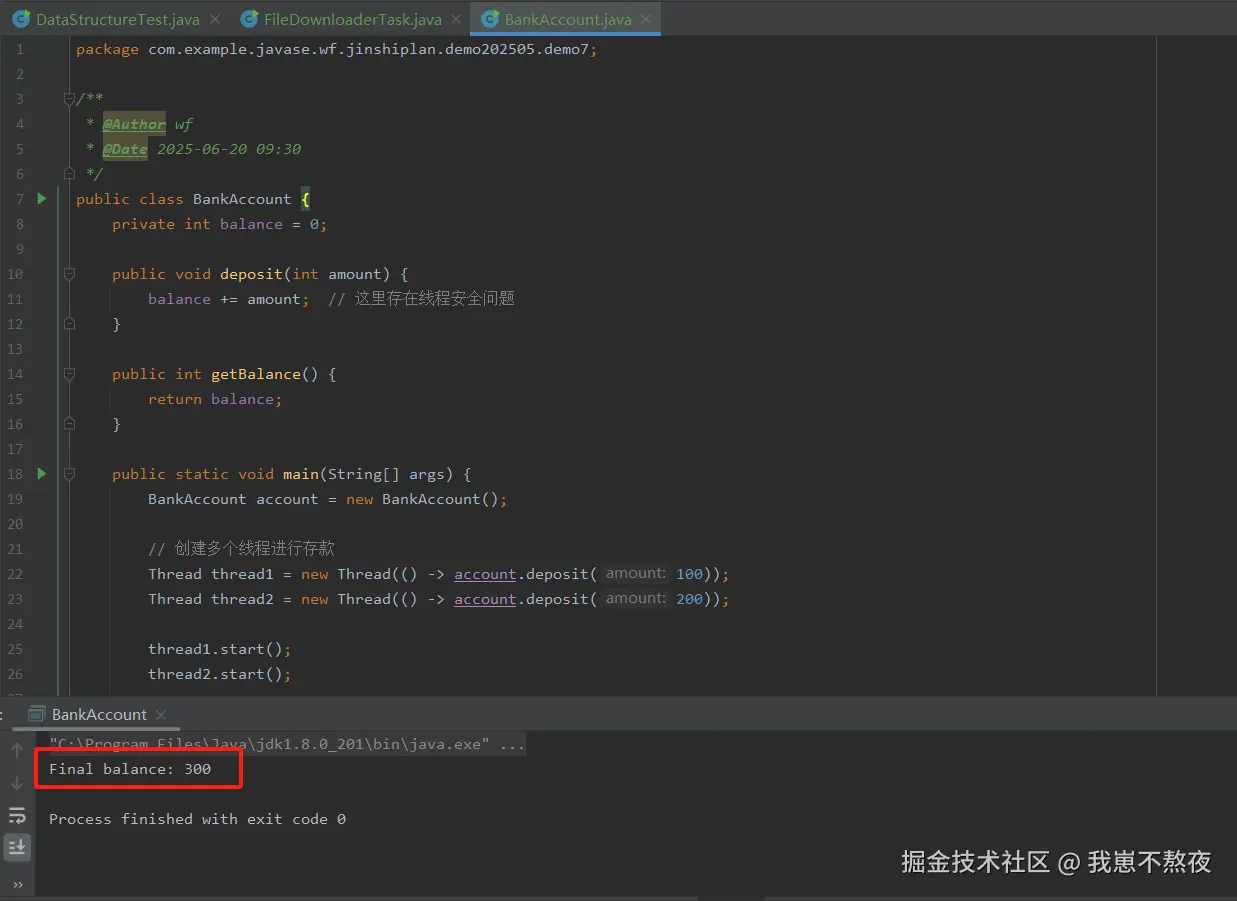Screen dimensions: 1237x901
Task: Close the BankAccount run tab
Action: pyautogui.click(x=161, y=715)
